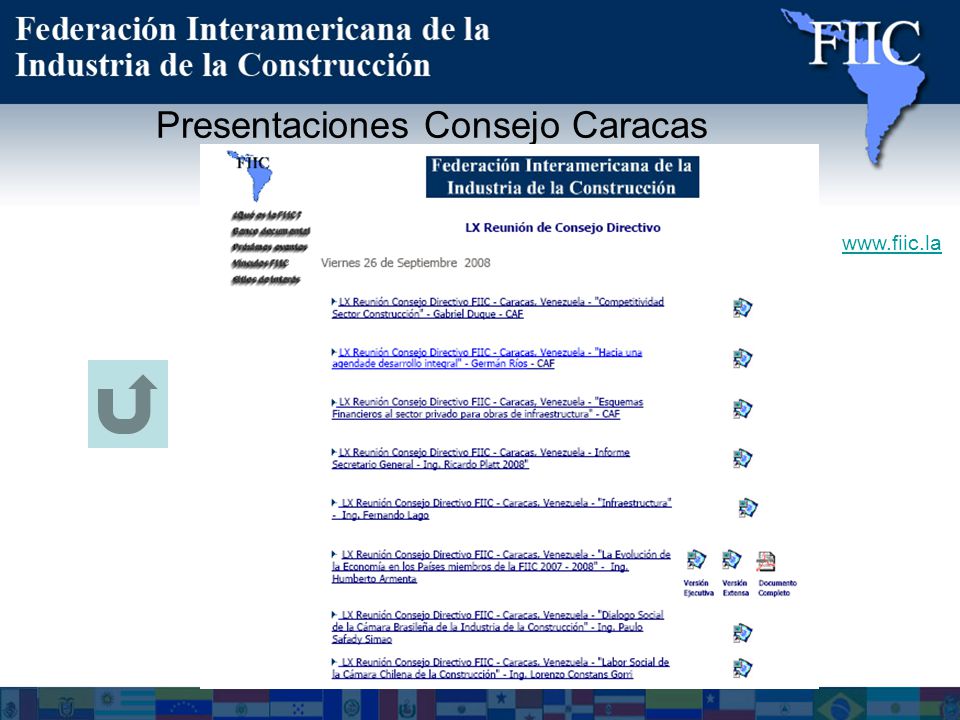960x720 pixels.
Task: Open download icon for Informe Secretario General
Action: [x=742, y=458]
